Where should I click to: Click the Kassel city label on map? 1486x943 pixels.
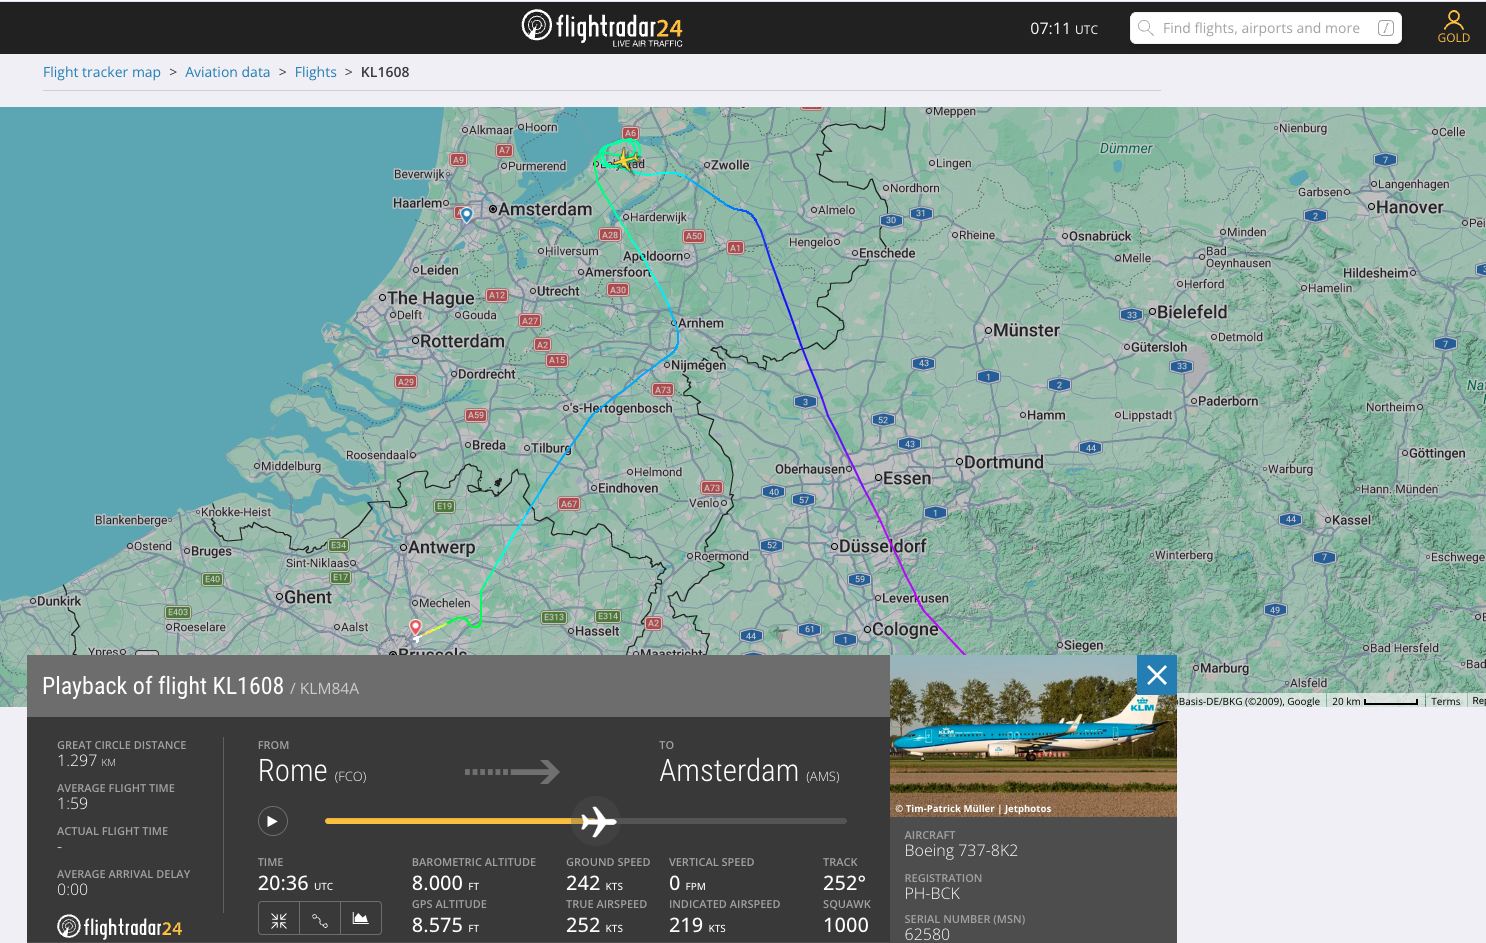1352,520
